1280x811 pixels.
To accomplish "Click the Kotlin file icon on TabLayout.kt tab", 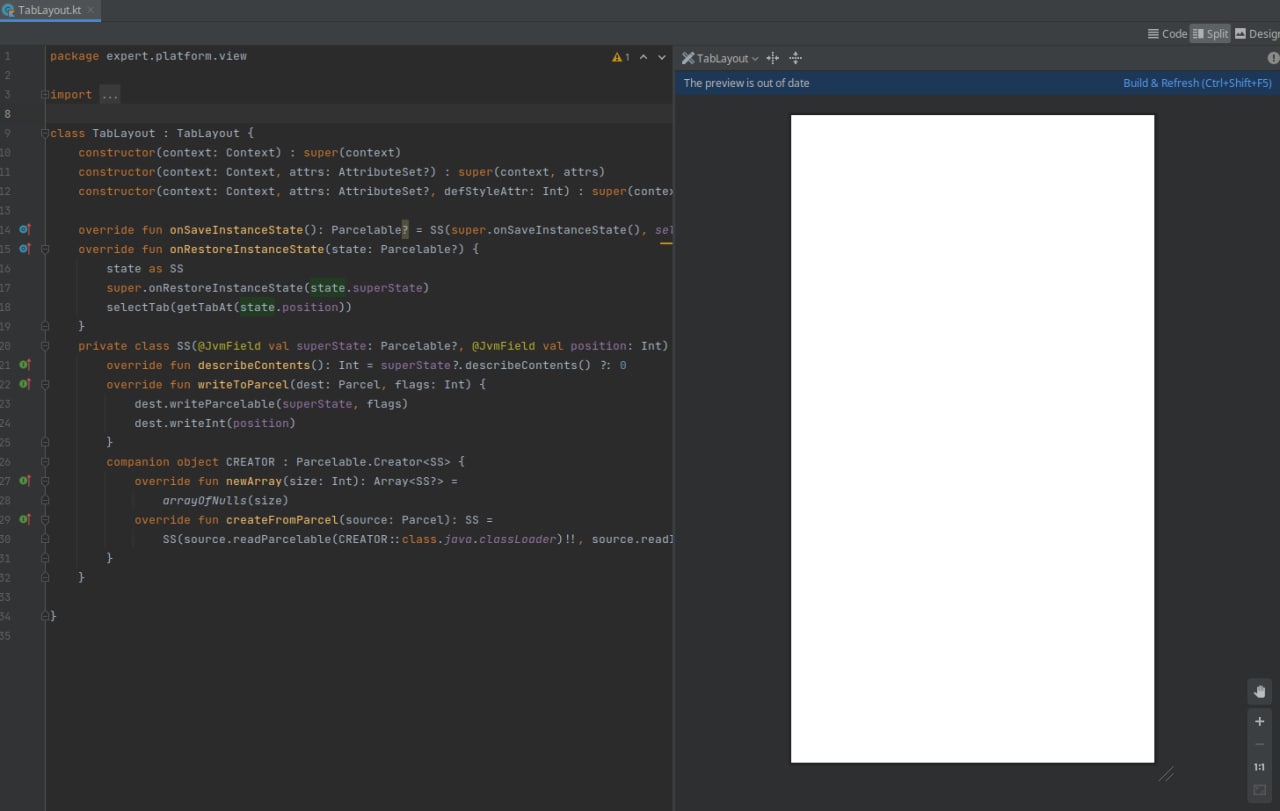I will tap(8, 10).
